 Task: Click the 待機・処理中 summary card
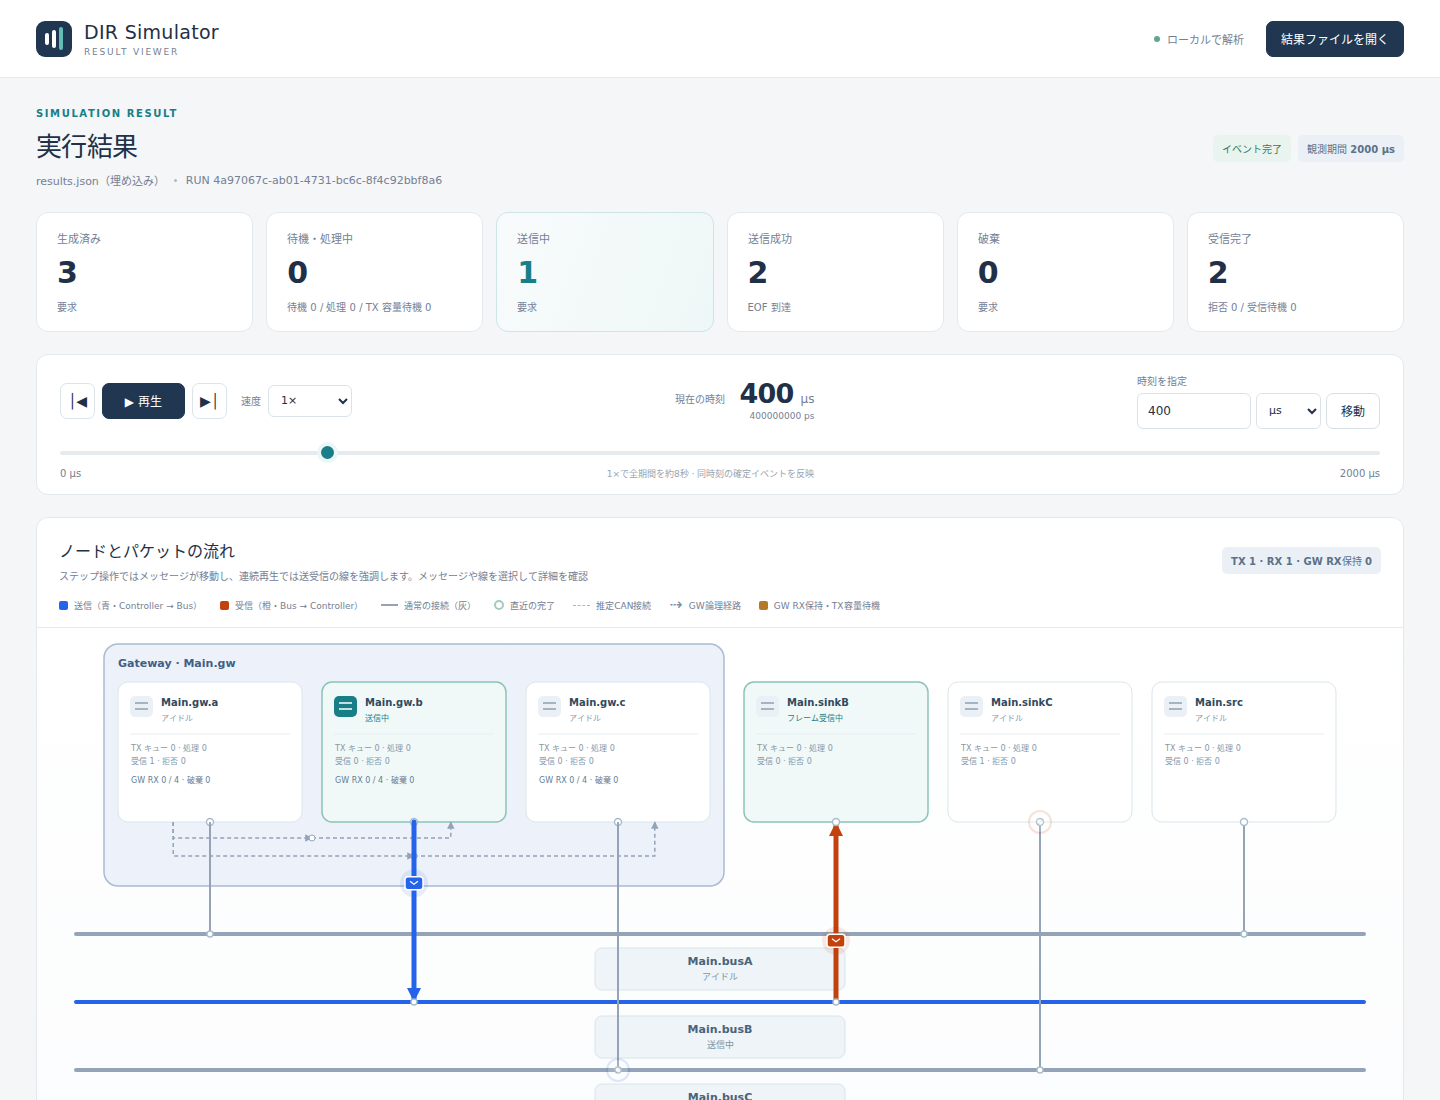[375, 272]
